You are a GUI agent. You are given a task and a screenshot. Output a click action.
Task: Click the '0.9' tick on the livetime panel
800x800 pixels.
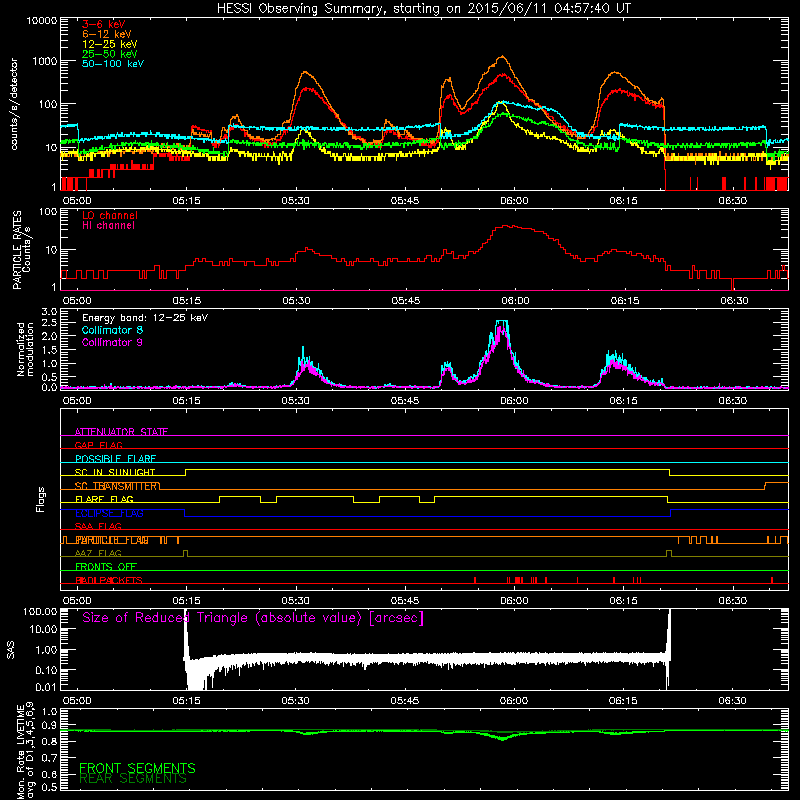49,725
